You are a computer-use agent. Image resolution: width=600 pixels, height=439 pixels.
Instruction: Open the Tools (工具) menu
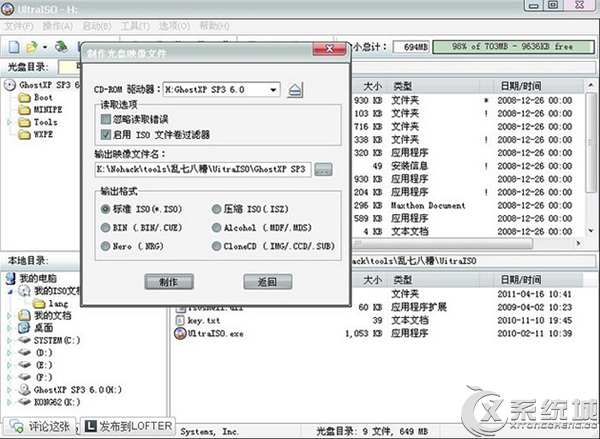coord(135,26)
